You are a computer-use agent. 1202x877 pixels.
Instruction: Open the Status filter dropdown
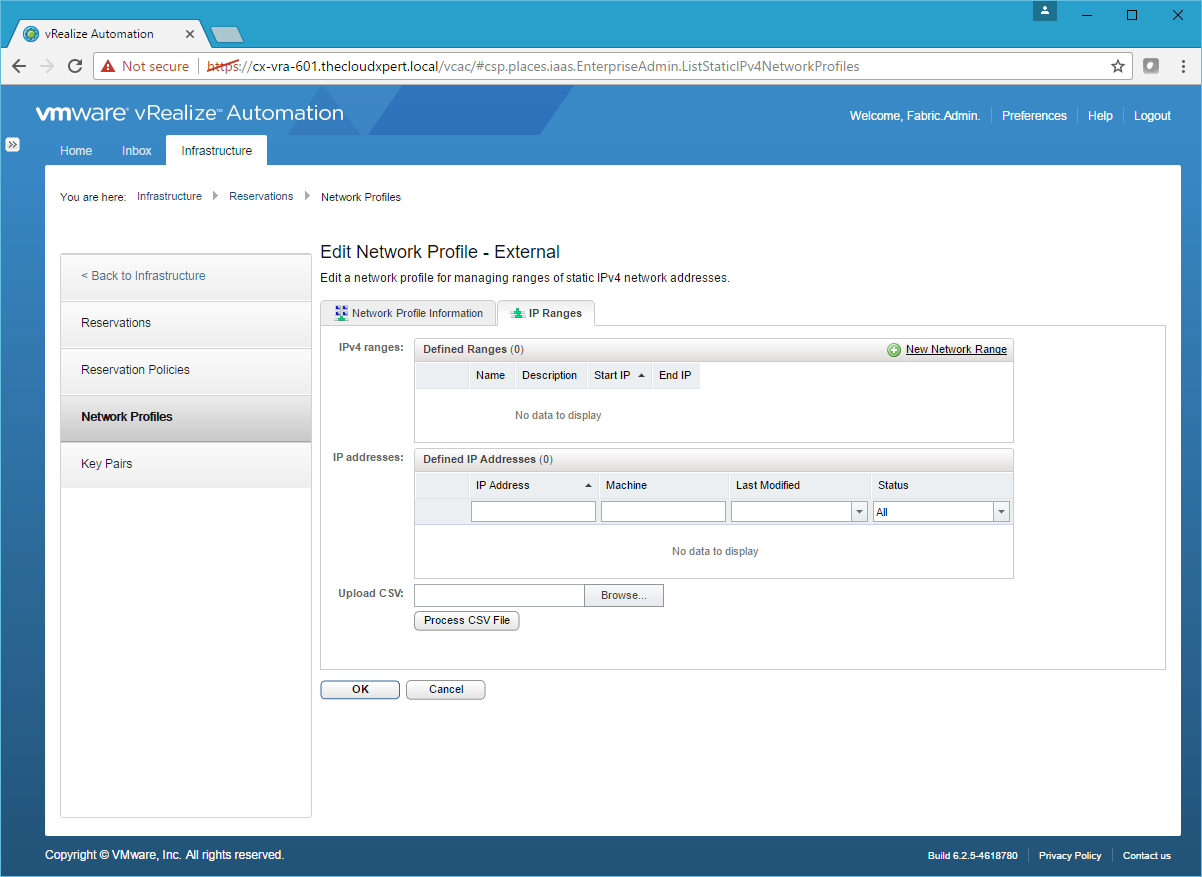tap(1001, 512)
